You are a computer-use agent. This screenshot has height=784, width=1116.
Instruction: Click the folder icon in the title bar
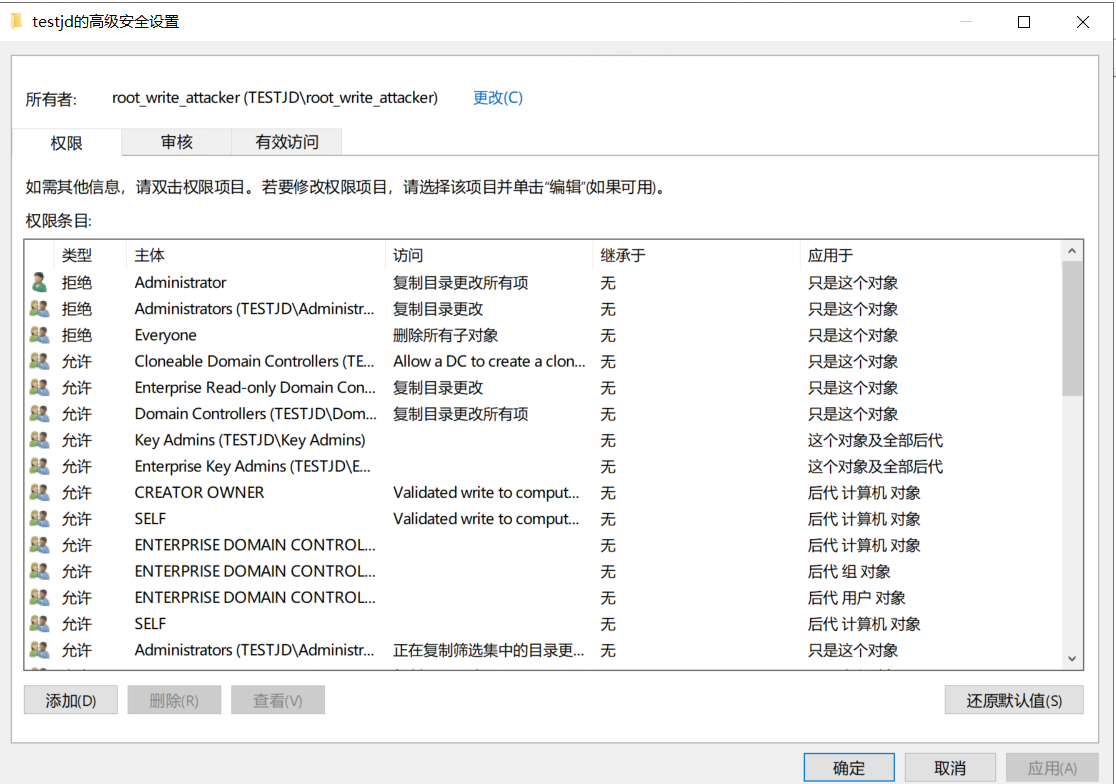point(16,21)
